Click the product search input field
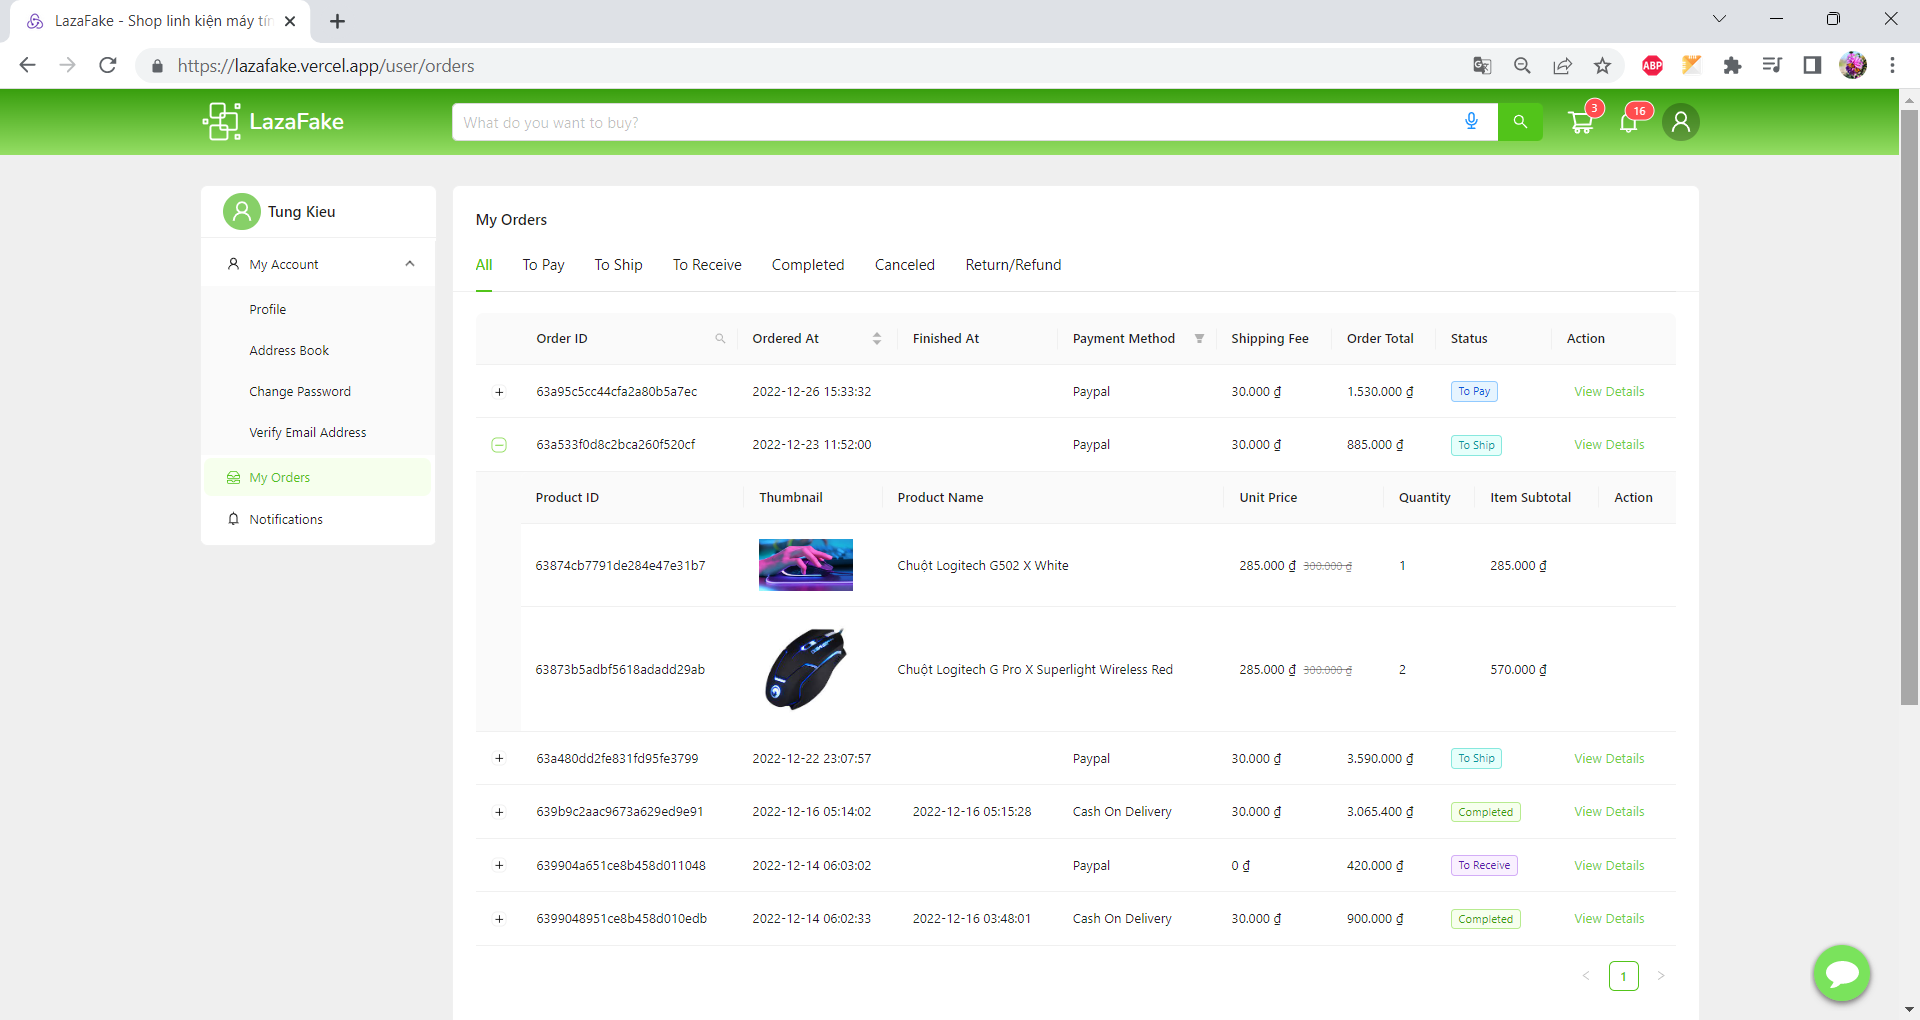Image resolution: width=1920 pixels, height=1020 pixels. coord(955,122)
